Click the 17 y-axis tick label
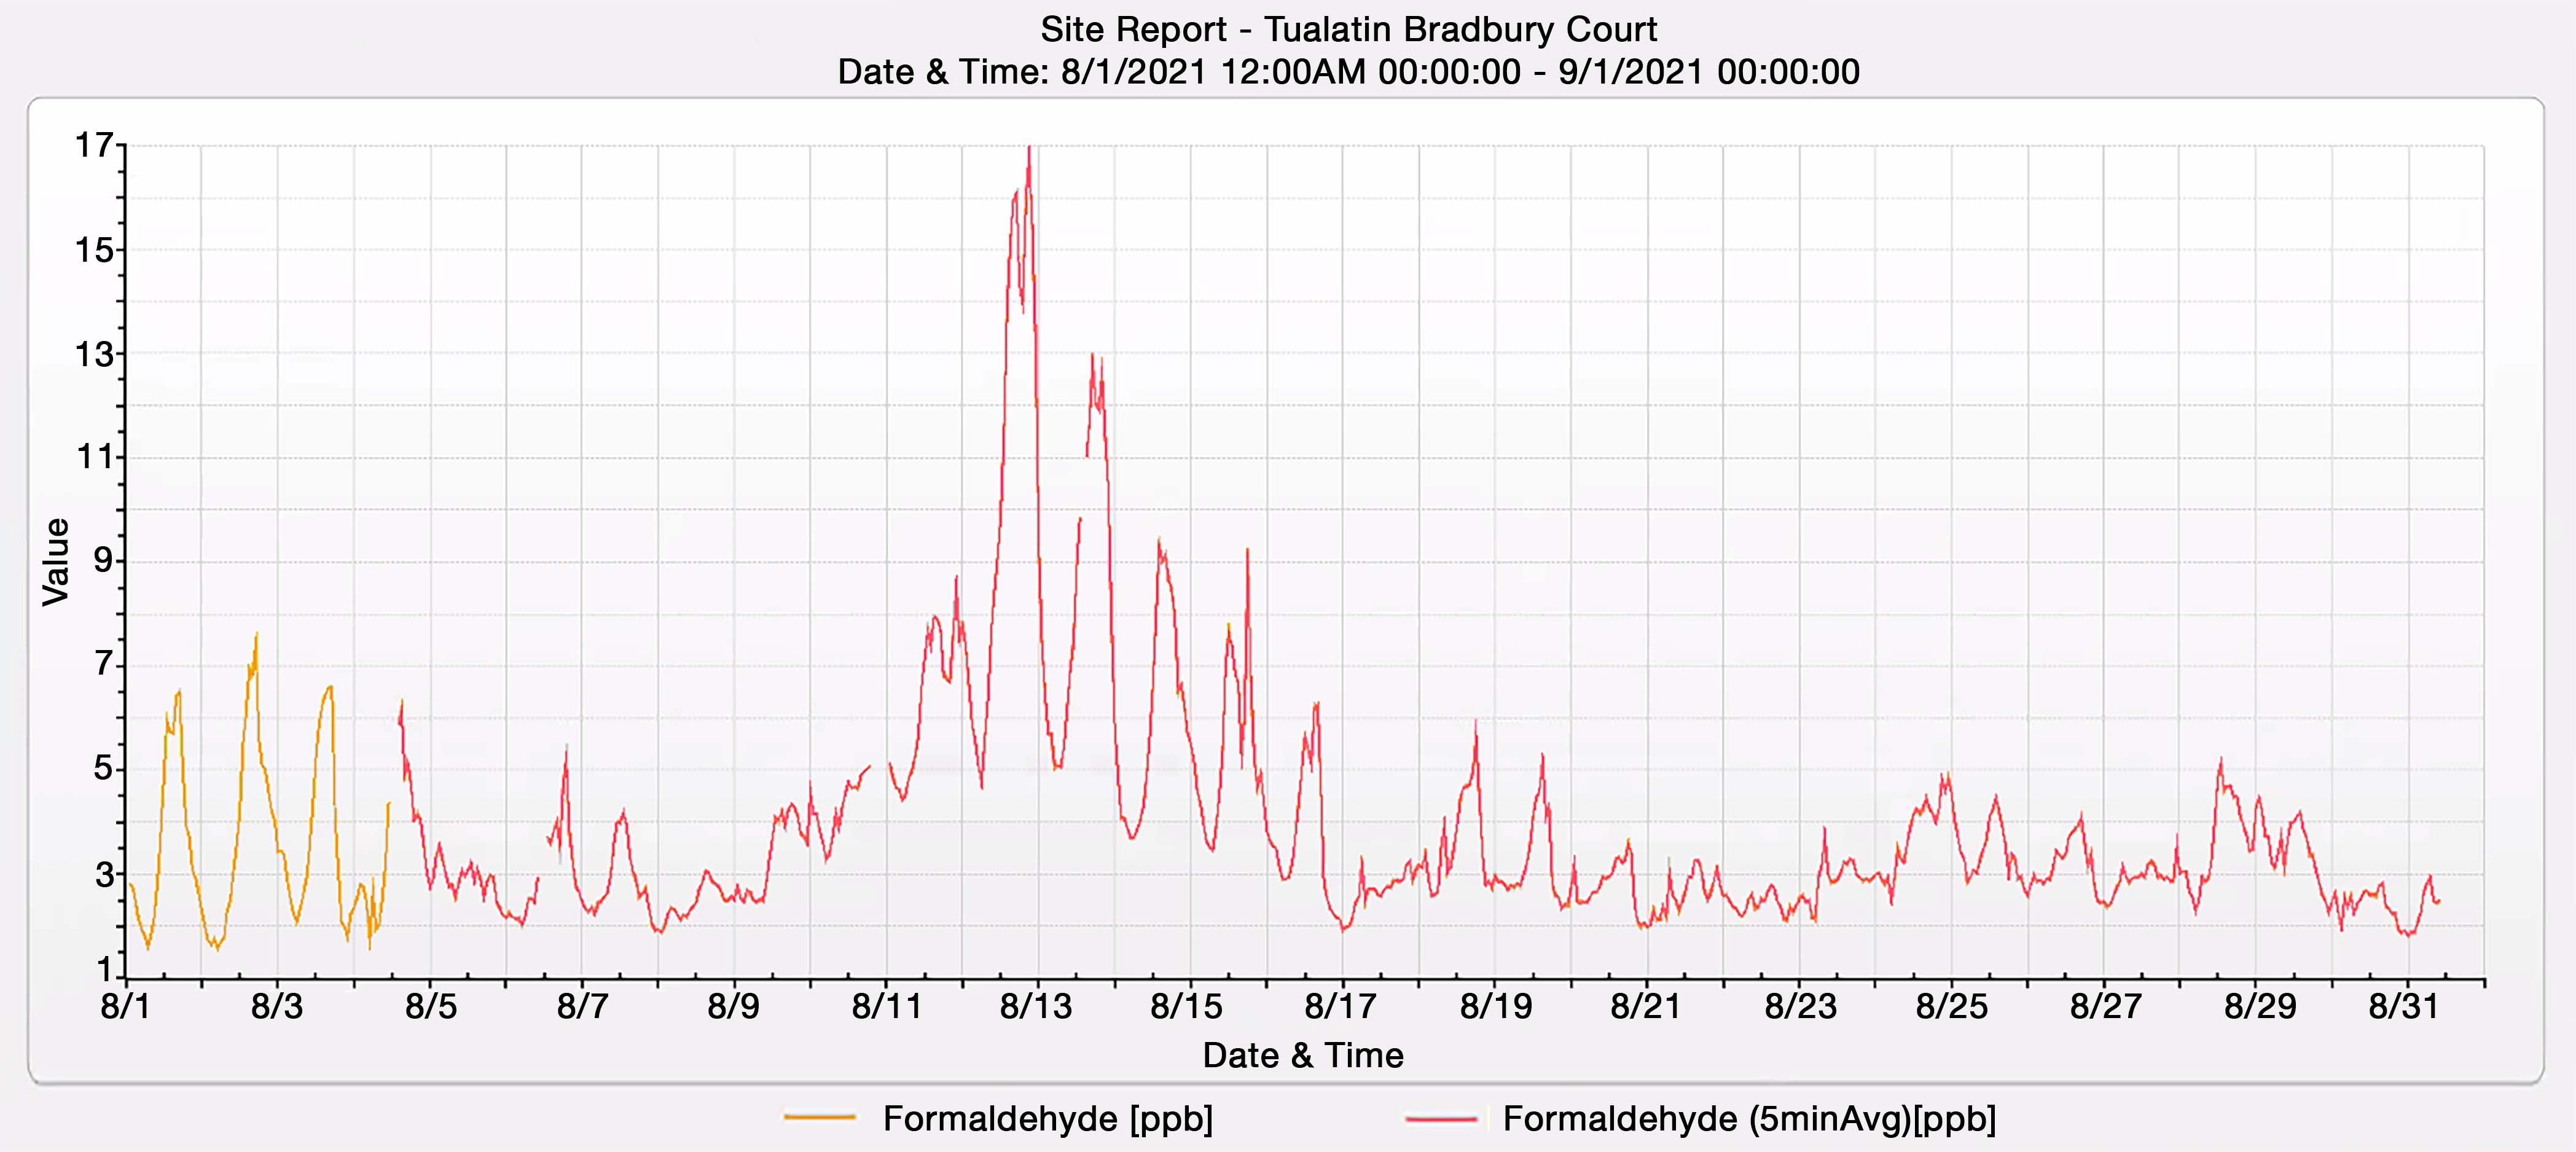The height and width of the screenshot is (1152, 2576). pyautogui.click(x=95, y=146)
